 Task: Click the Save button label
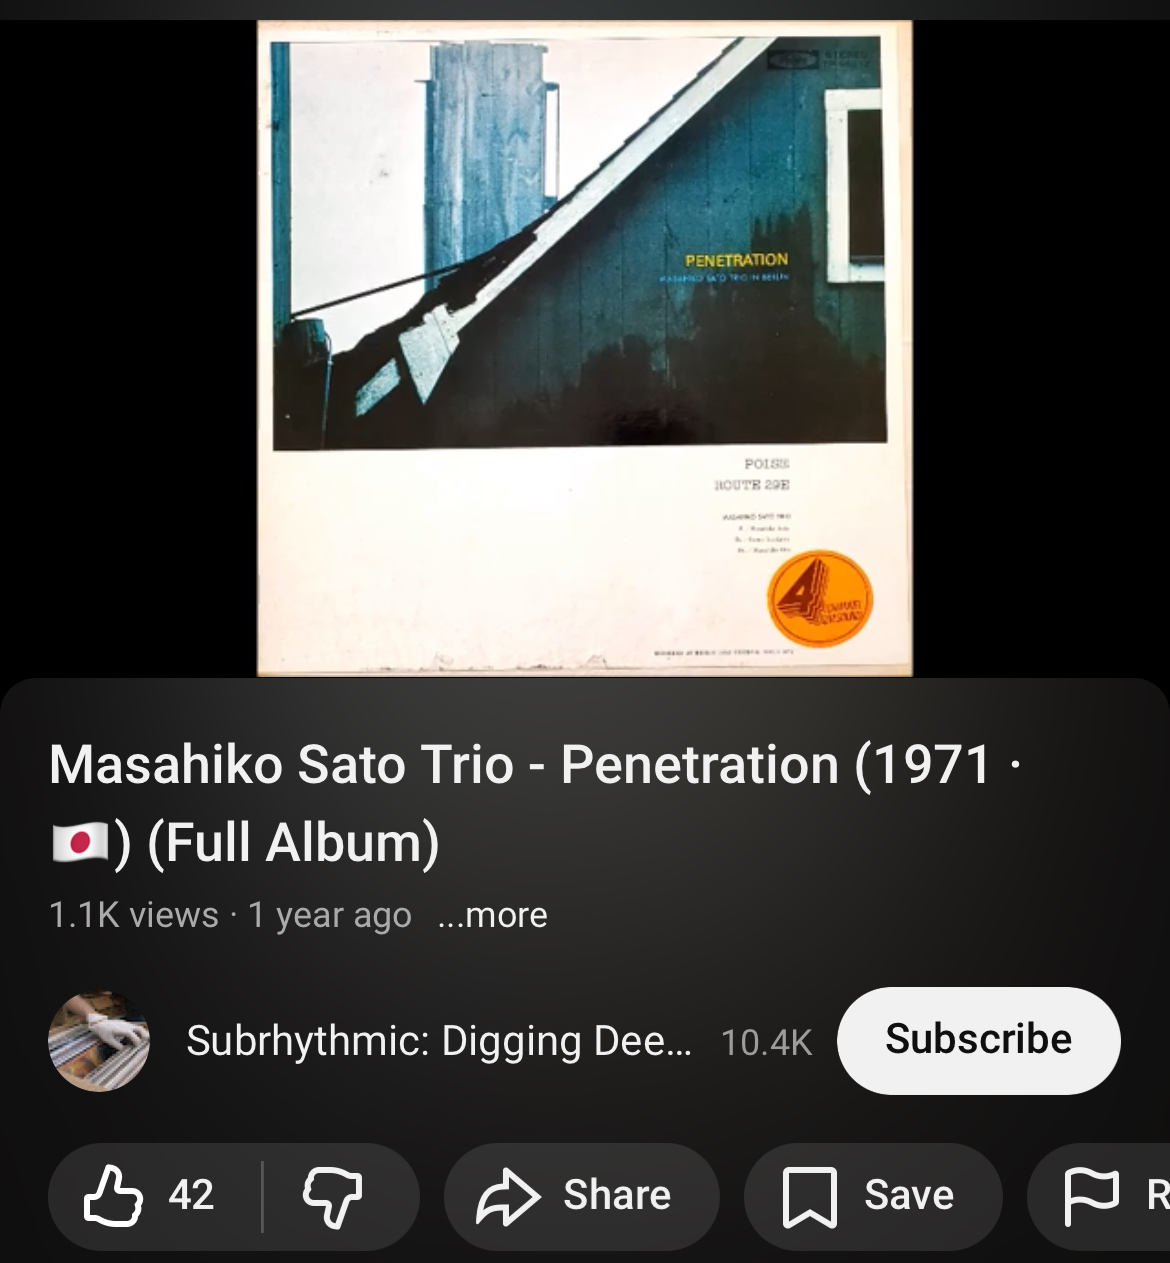pyautogui.click(x=909, y=1195)
